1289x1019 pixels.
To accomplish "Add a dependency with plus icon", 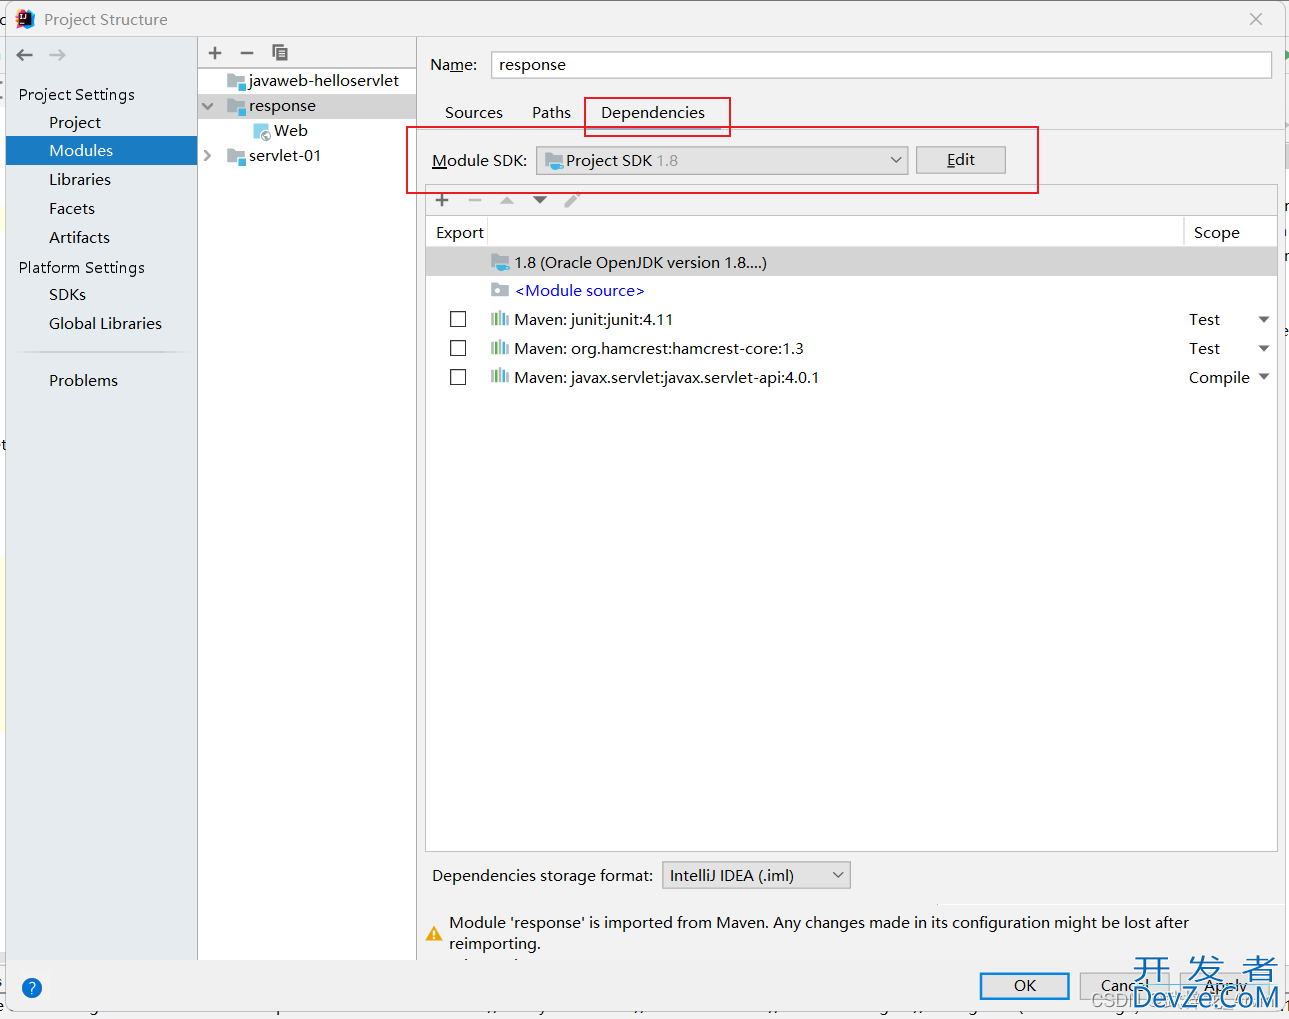I will tap(442, 200).
